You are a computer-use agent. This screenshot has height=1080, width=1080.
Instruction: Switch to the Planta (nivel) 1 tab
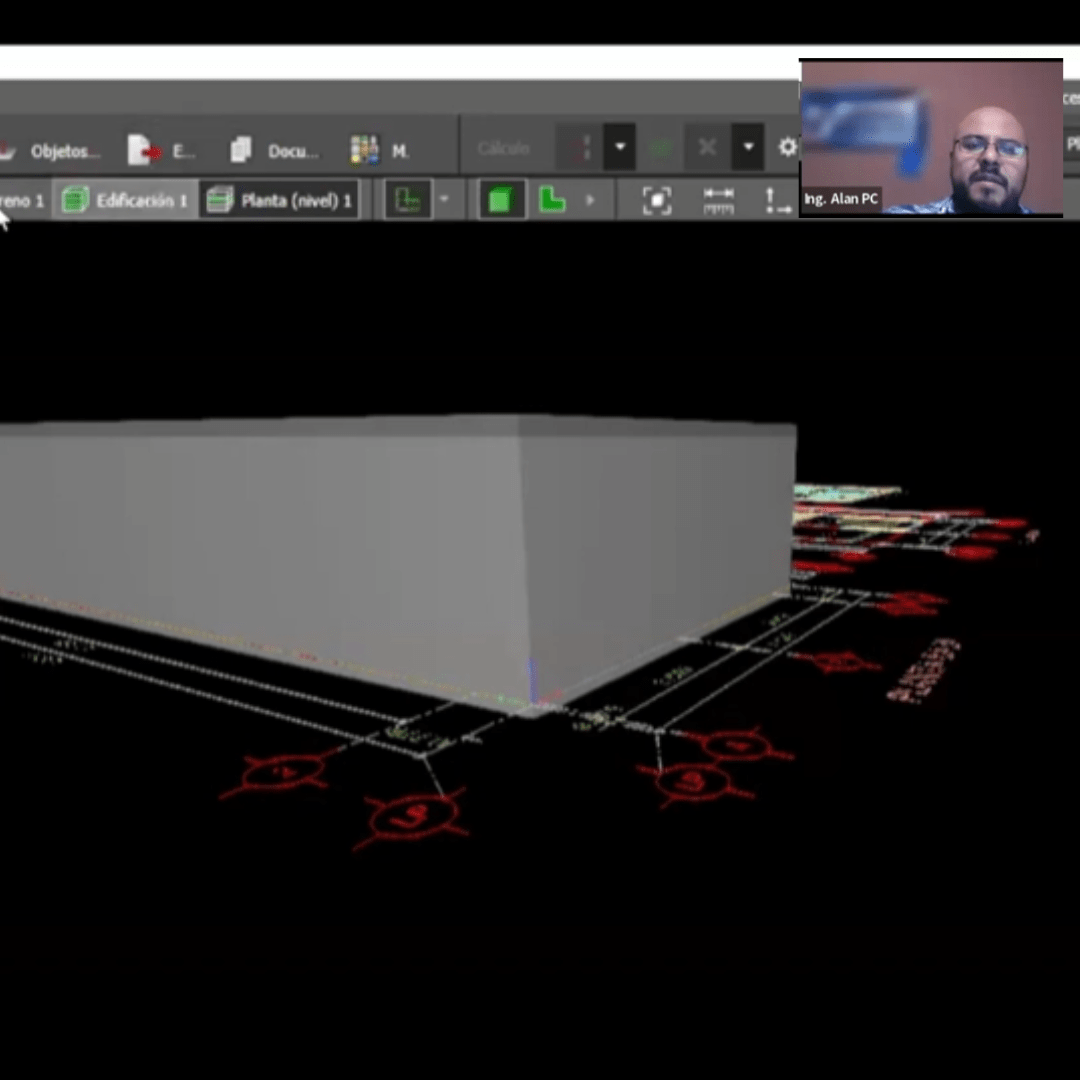pos(280,200)
